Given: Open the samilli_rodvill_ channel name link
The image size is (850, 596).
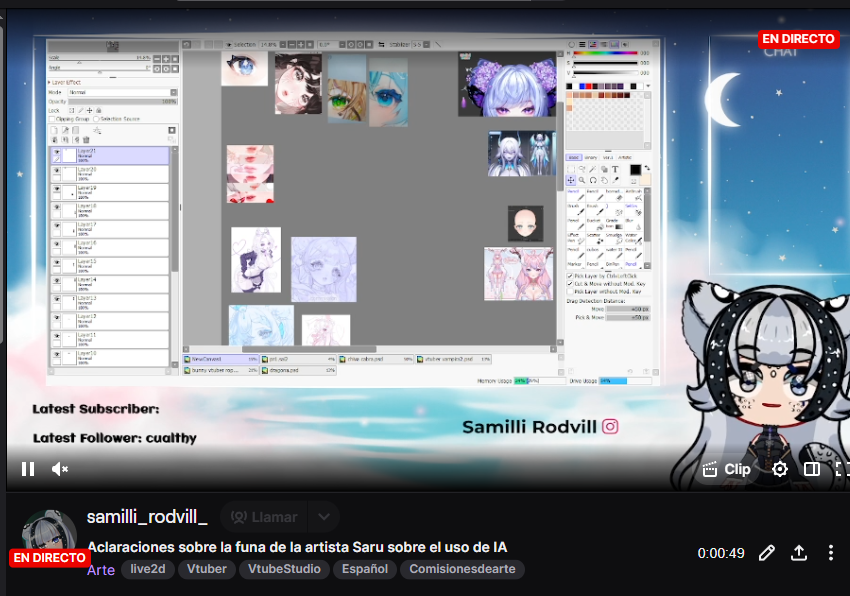Looking at the screenshot, I should (x=147, y=517).
